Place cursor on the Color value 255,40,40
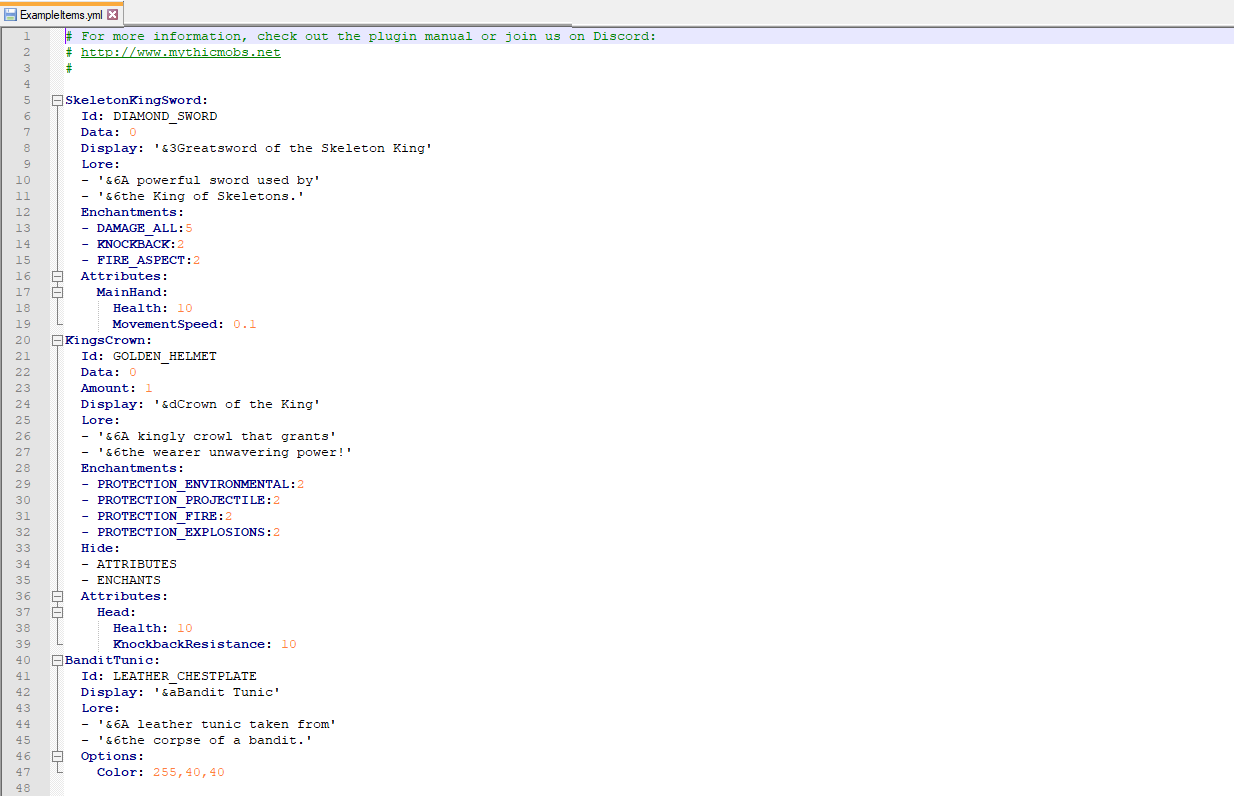The image size is (1234, 796). point(188,772)
